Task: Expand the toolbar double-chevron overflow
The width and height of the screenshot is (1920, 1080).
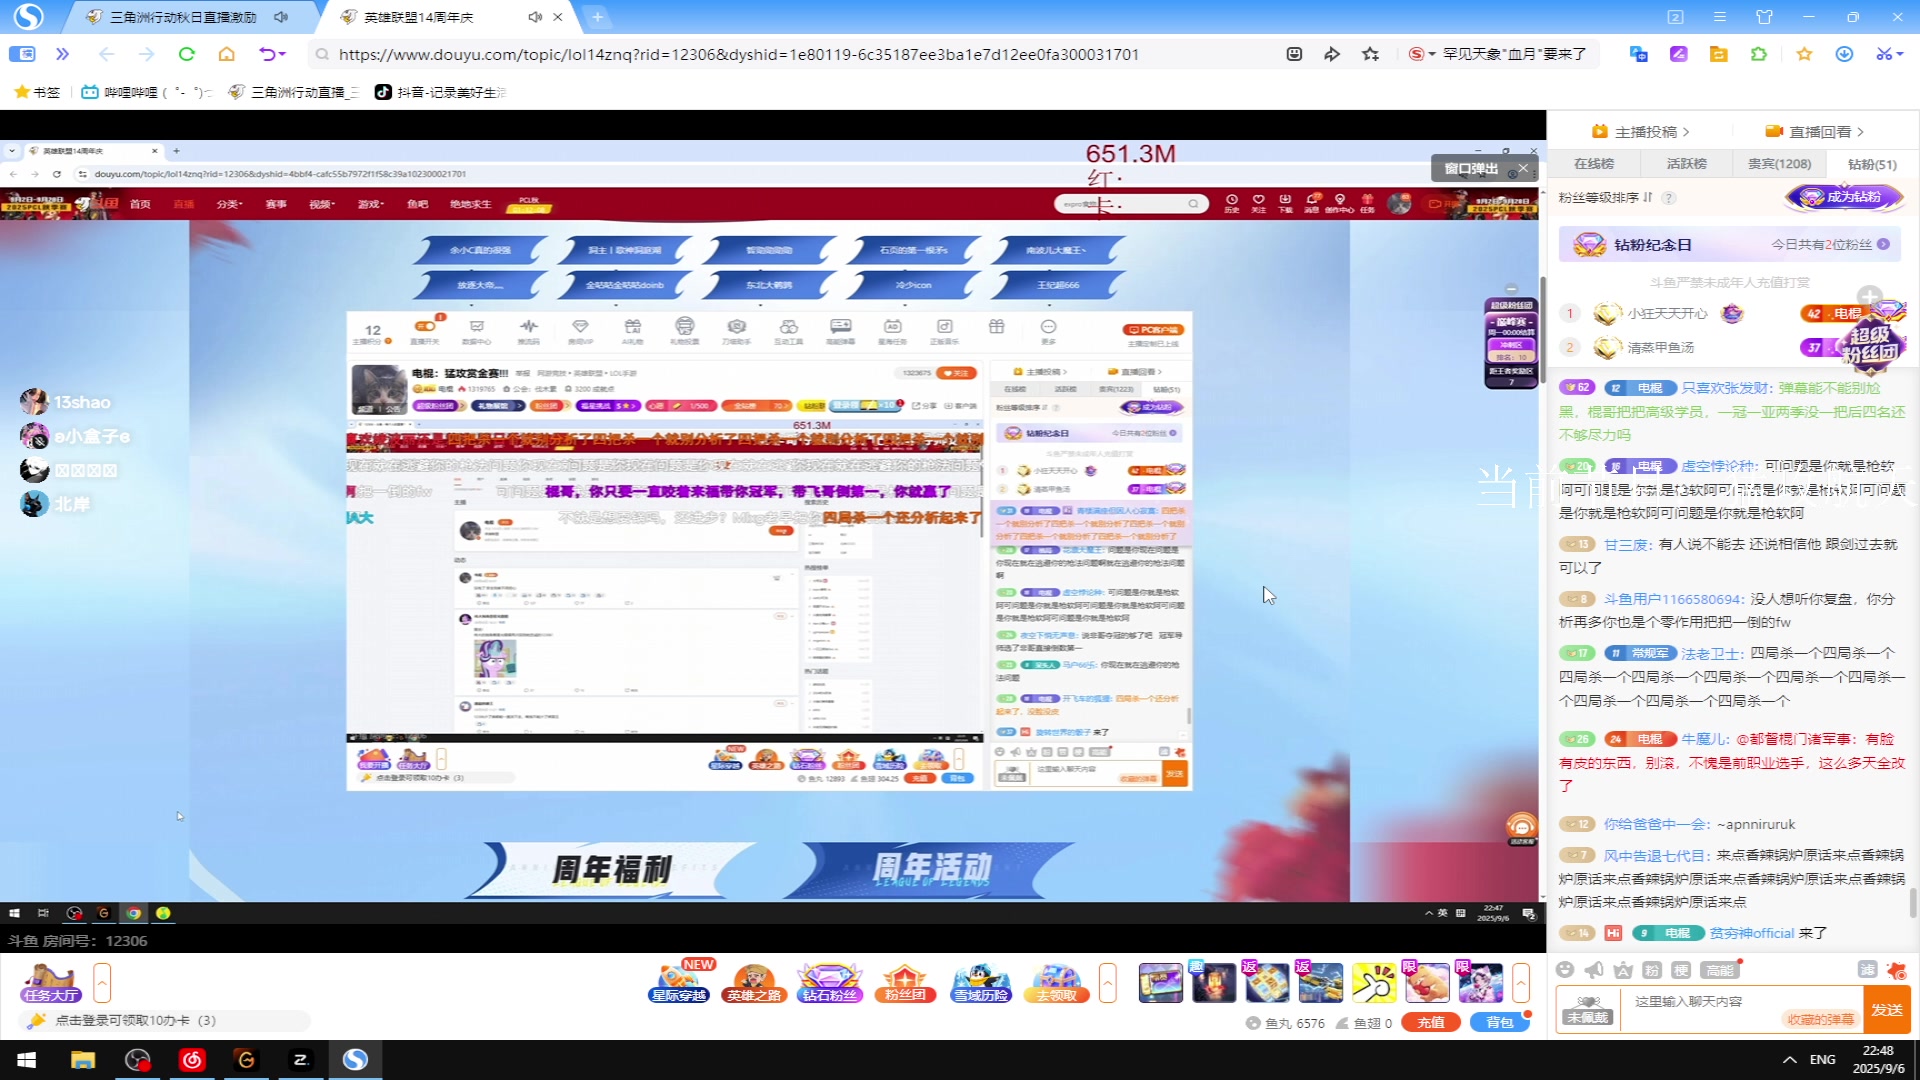Action: [x=63, y=54]
